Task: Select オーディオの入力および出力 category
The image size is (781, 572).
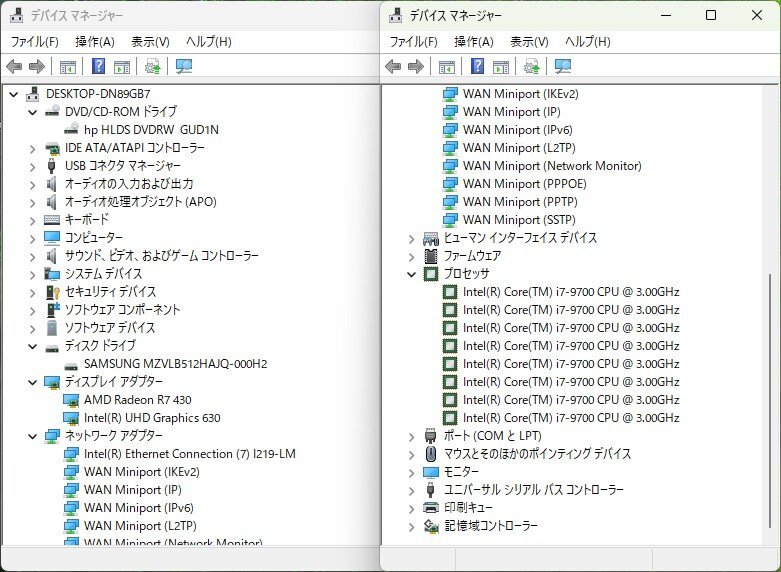Action: click(x=129, y=184)
